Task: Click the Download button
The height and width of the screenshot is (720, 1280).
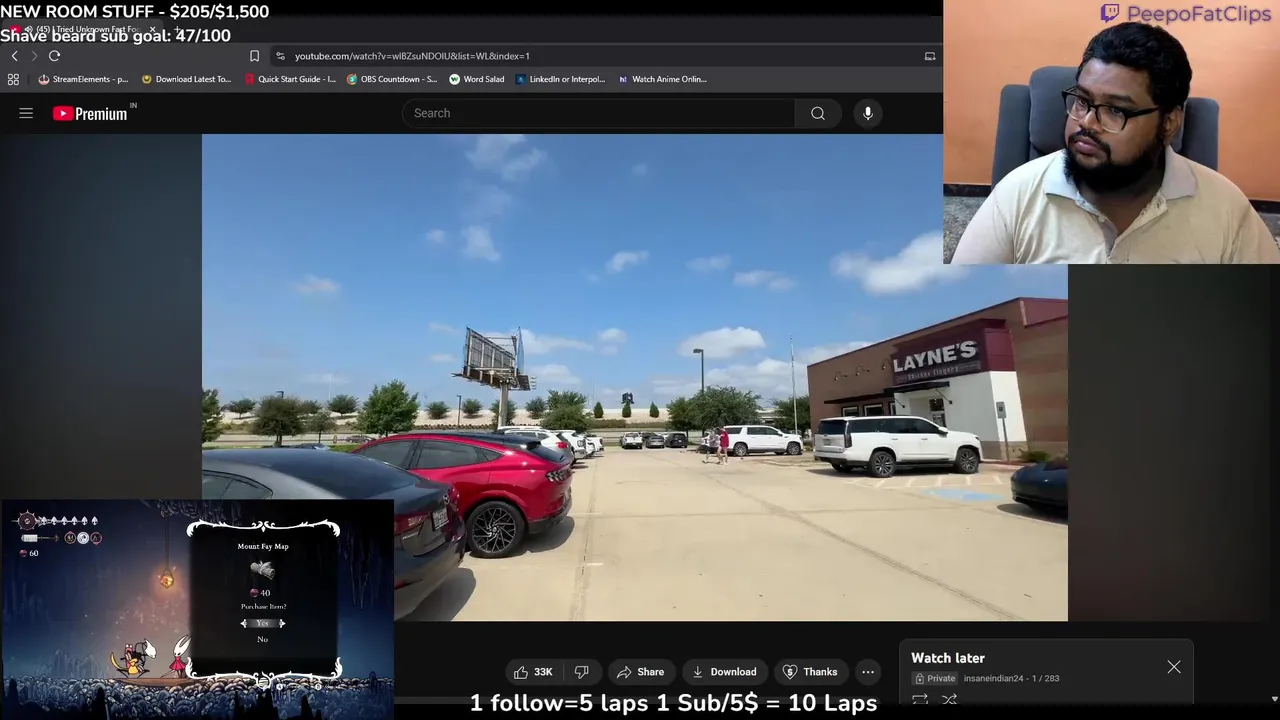Action: [x=724, y=672]
